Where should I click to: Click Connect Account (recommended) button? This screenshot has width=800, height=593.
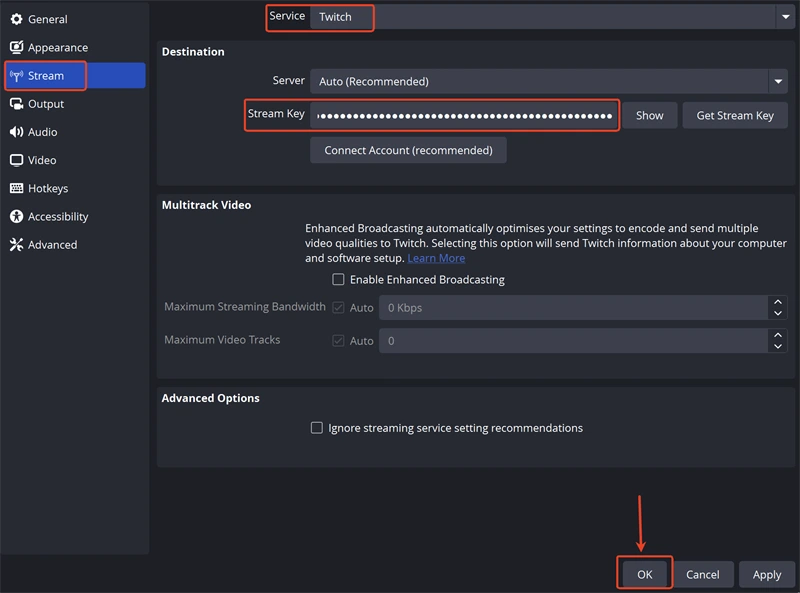click(x=408, y=150)
